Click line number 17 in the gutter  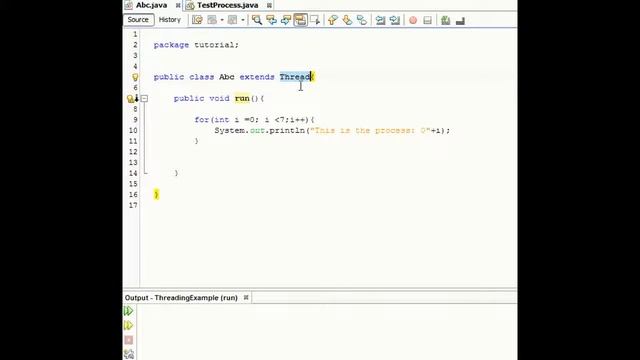click(133, 205)
